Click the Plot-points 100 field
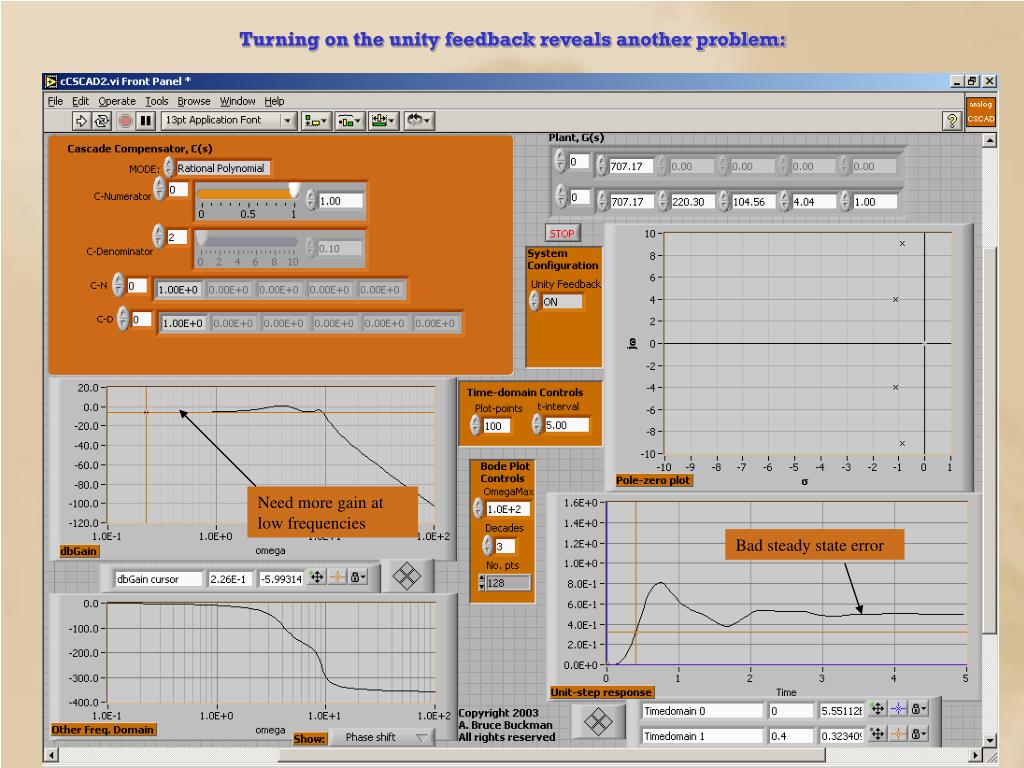 496,426
